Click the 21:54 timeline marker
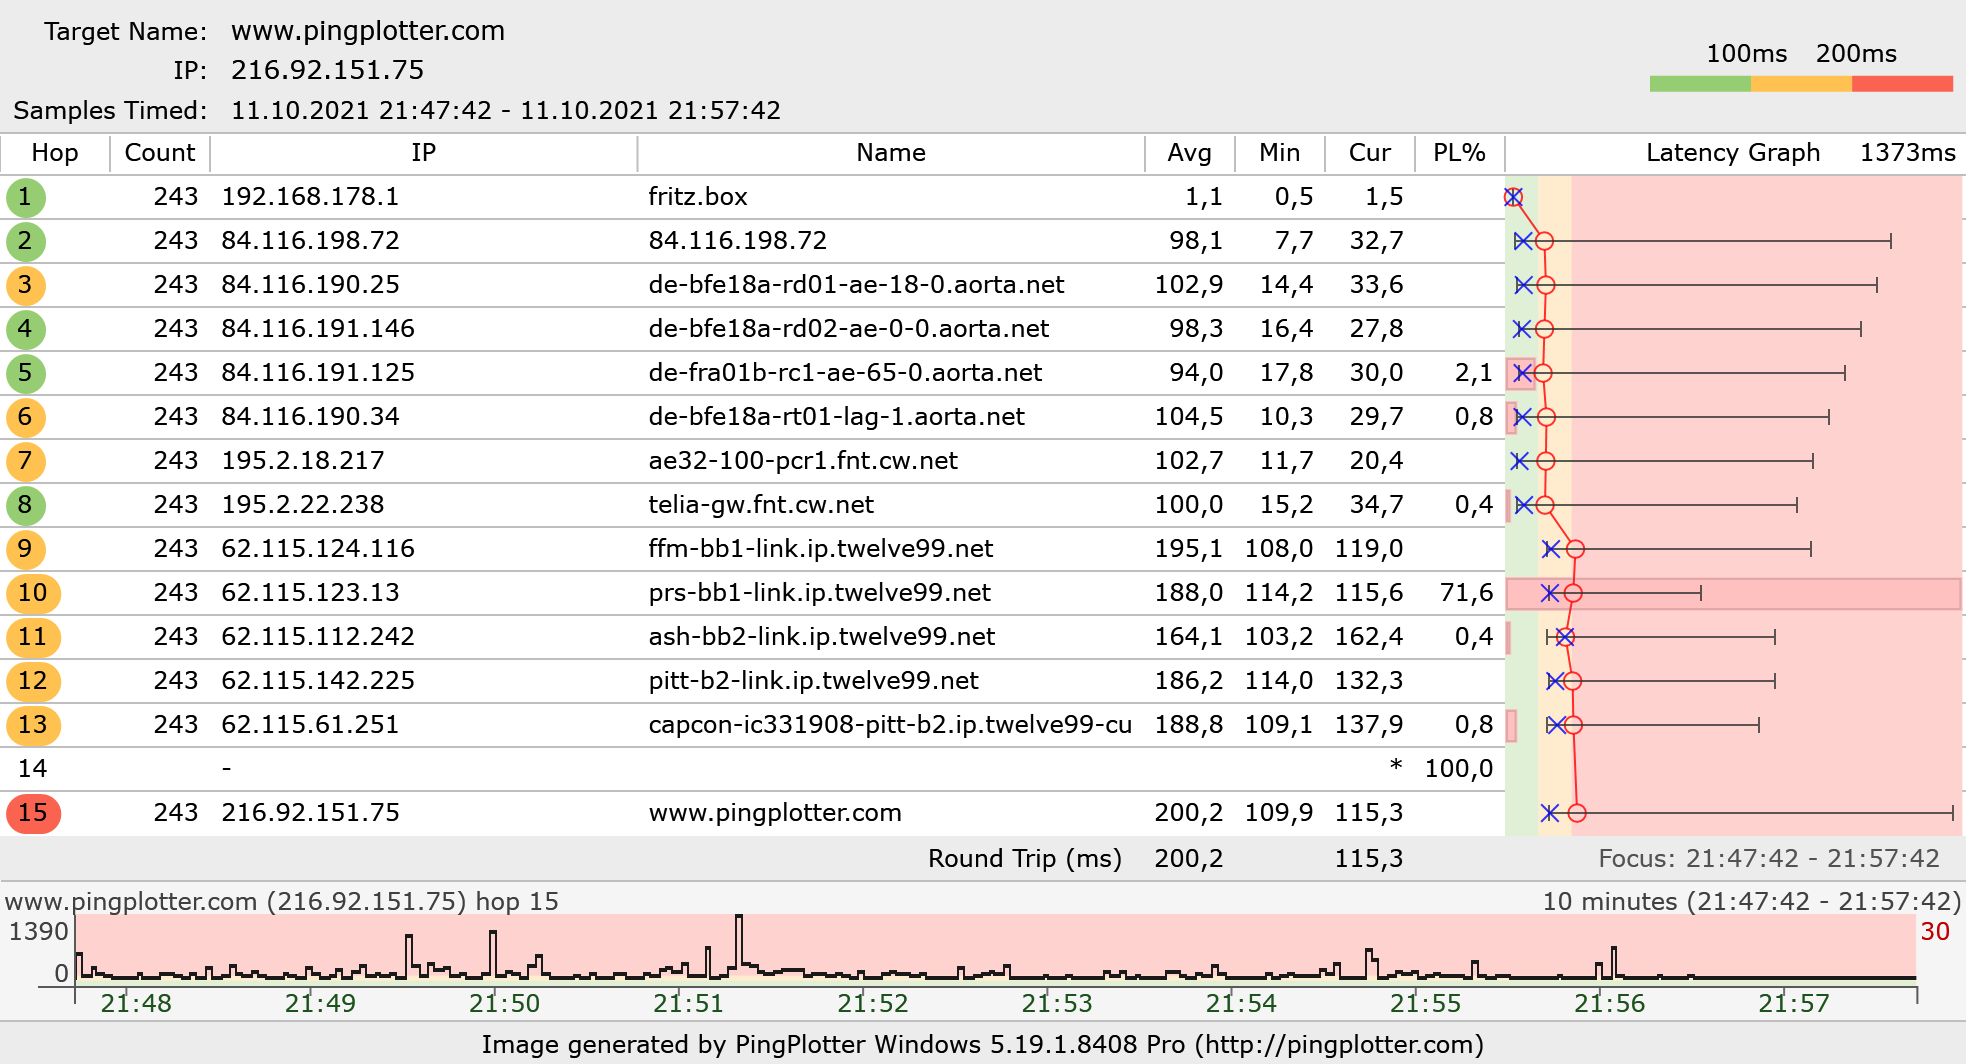 [1241, 1003]
